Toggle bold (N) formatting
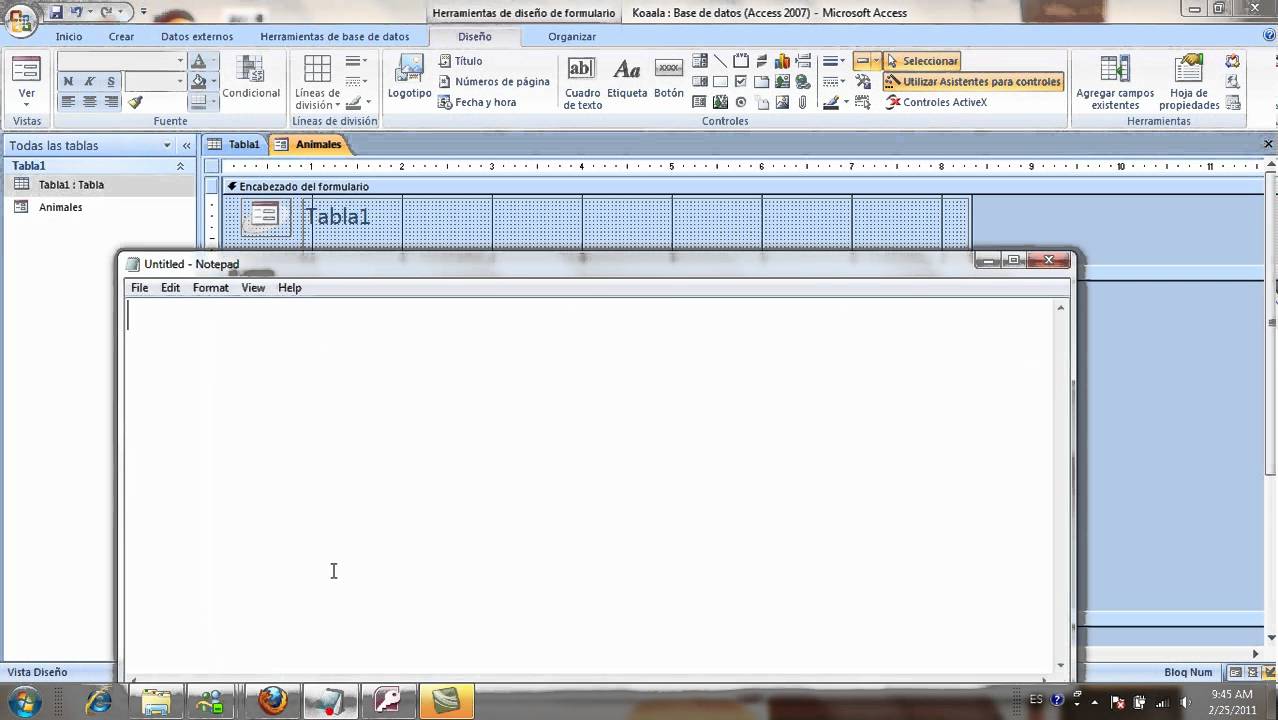This screenshot has width=1278, height=720. [x=68, y=82]
